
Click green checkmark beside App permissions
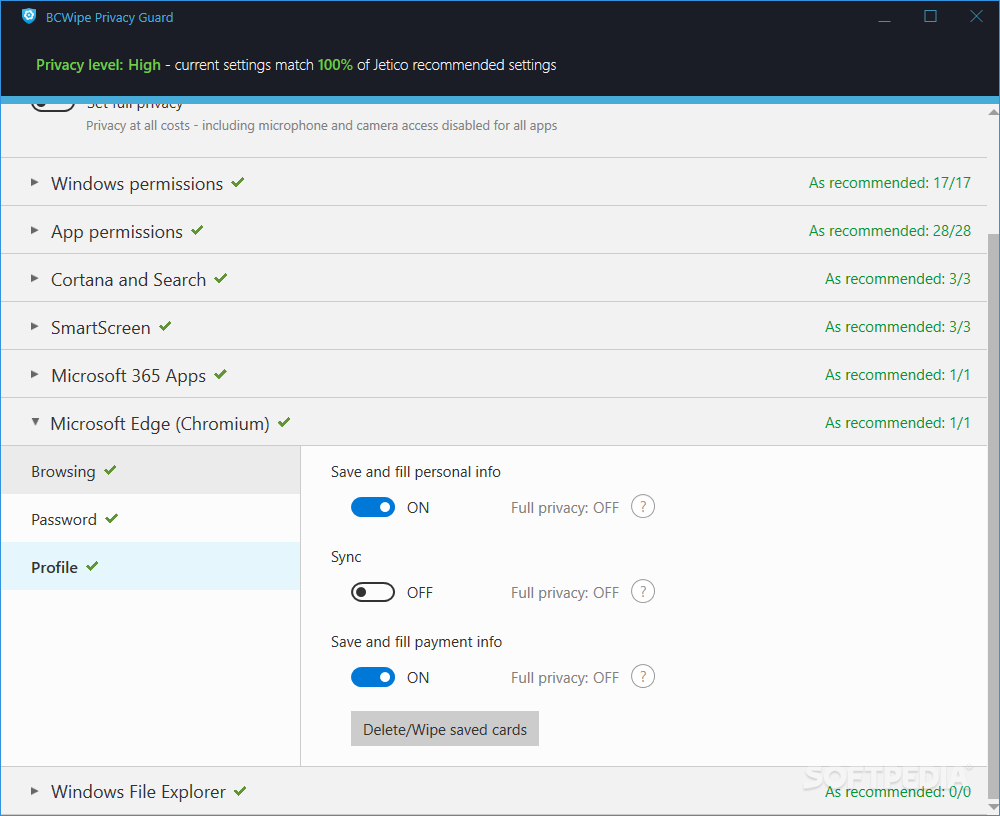pos(197,230)
